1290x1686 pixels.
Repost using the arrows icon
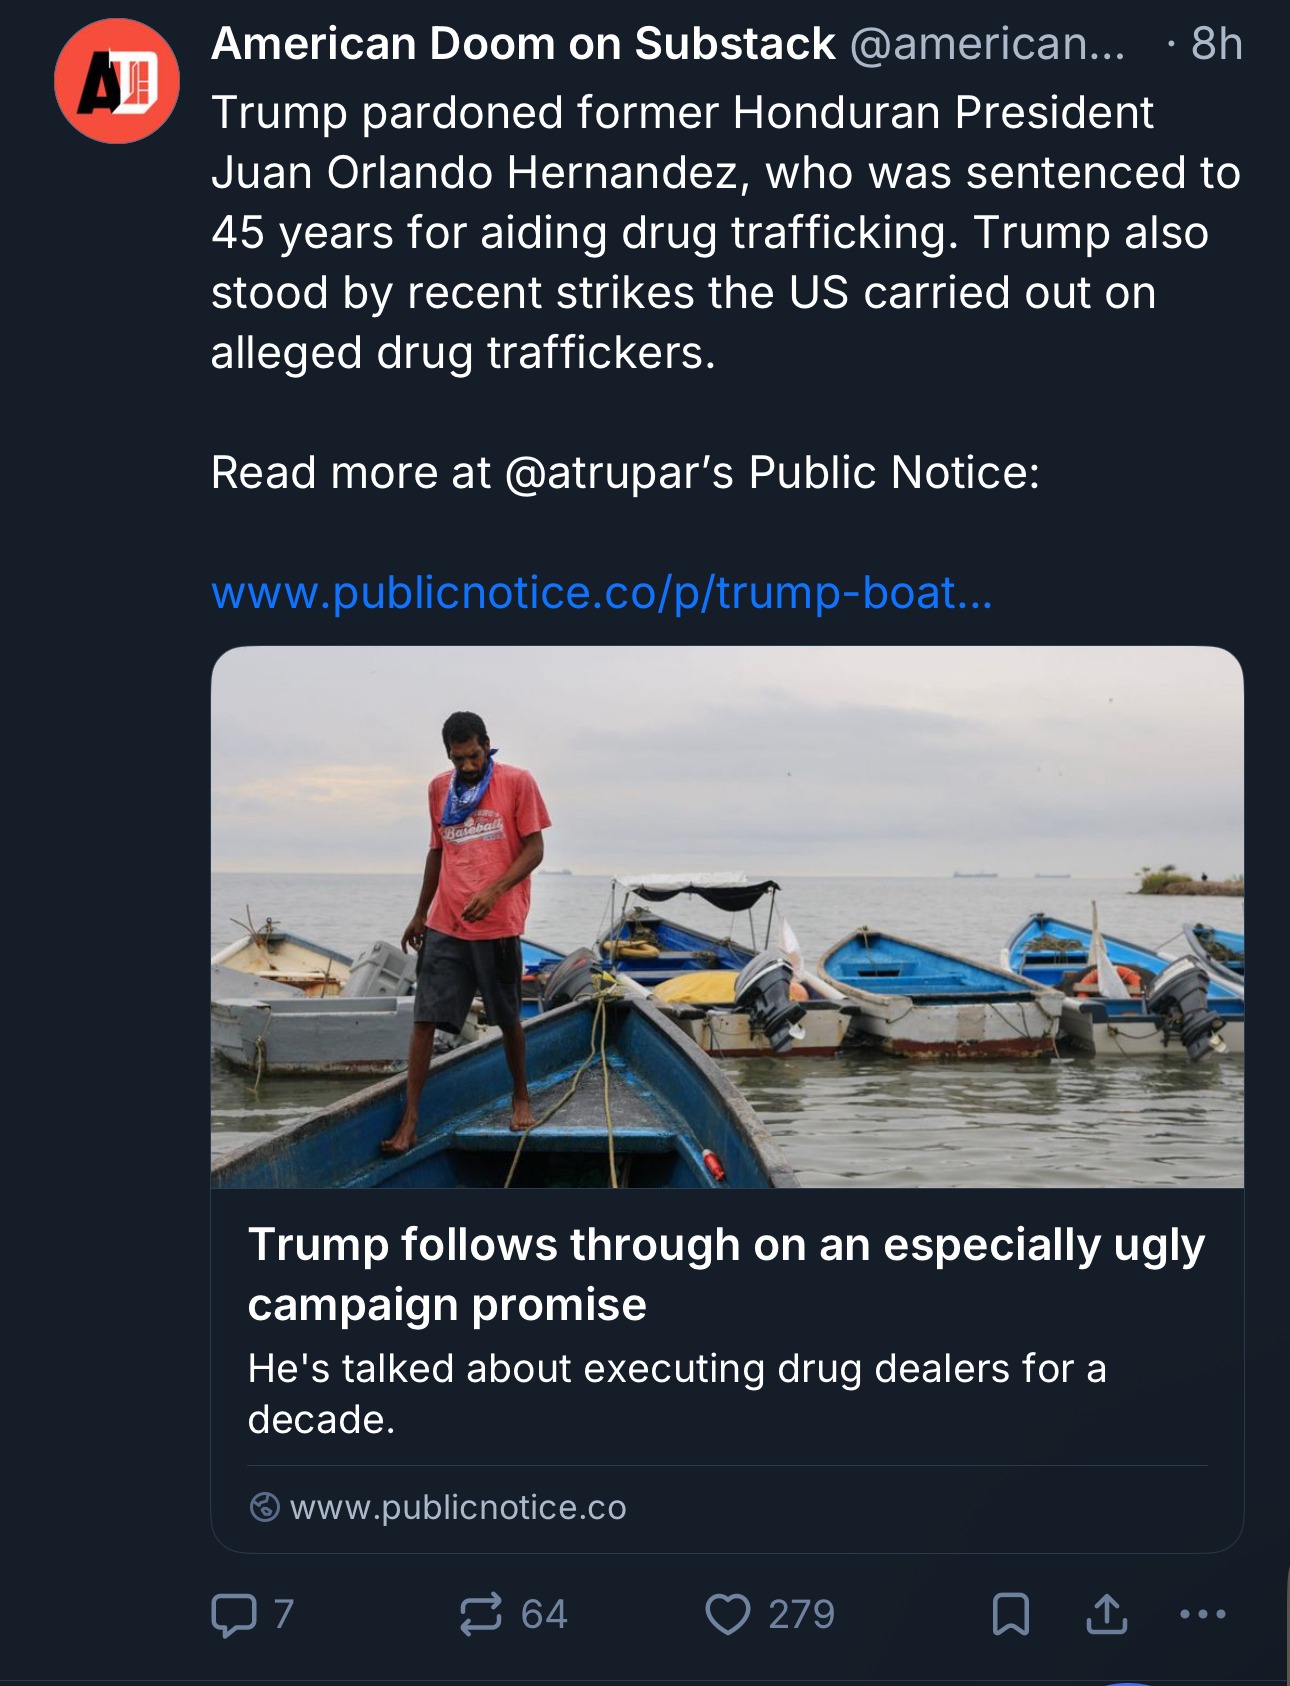(x=480, y=1614)
